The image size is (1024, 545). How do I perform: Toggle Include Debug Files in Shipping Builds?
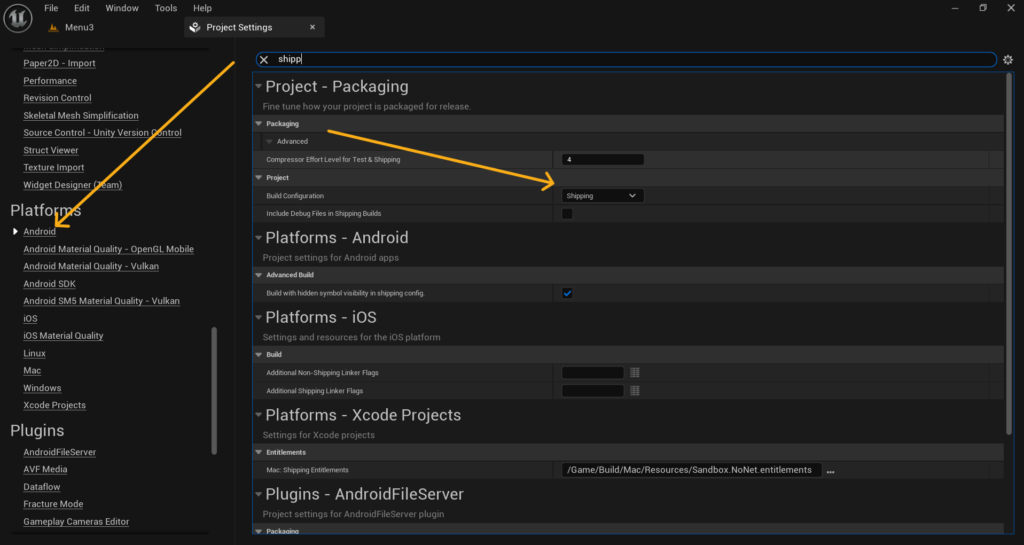567,213
